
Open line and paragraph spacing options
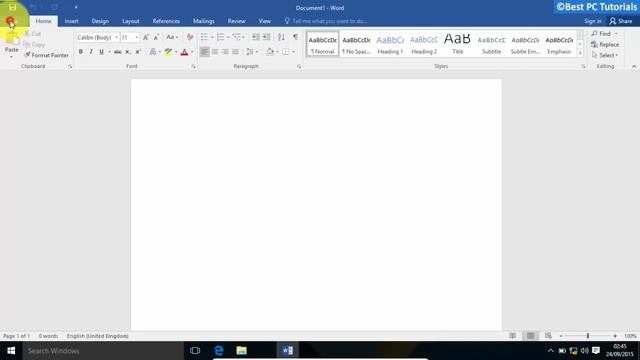pyautogui.click(x=250, y=52)
